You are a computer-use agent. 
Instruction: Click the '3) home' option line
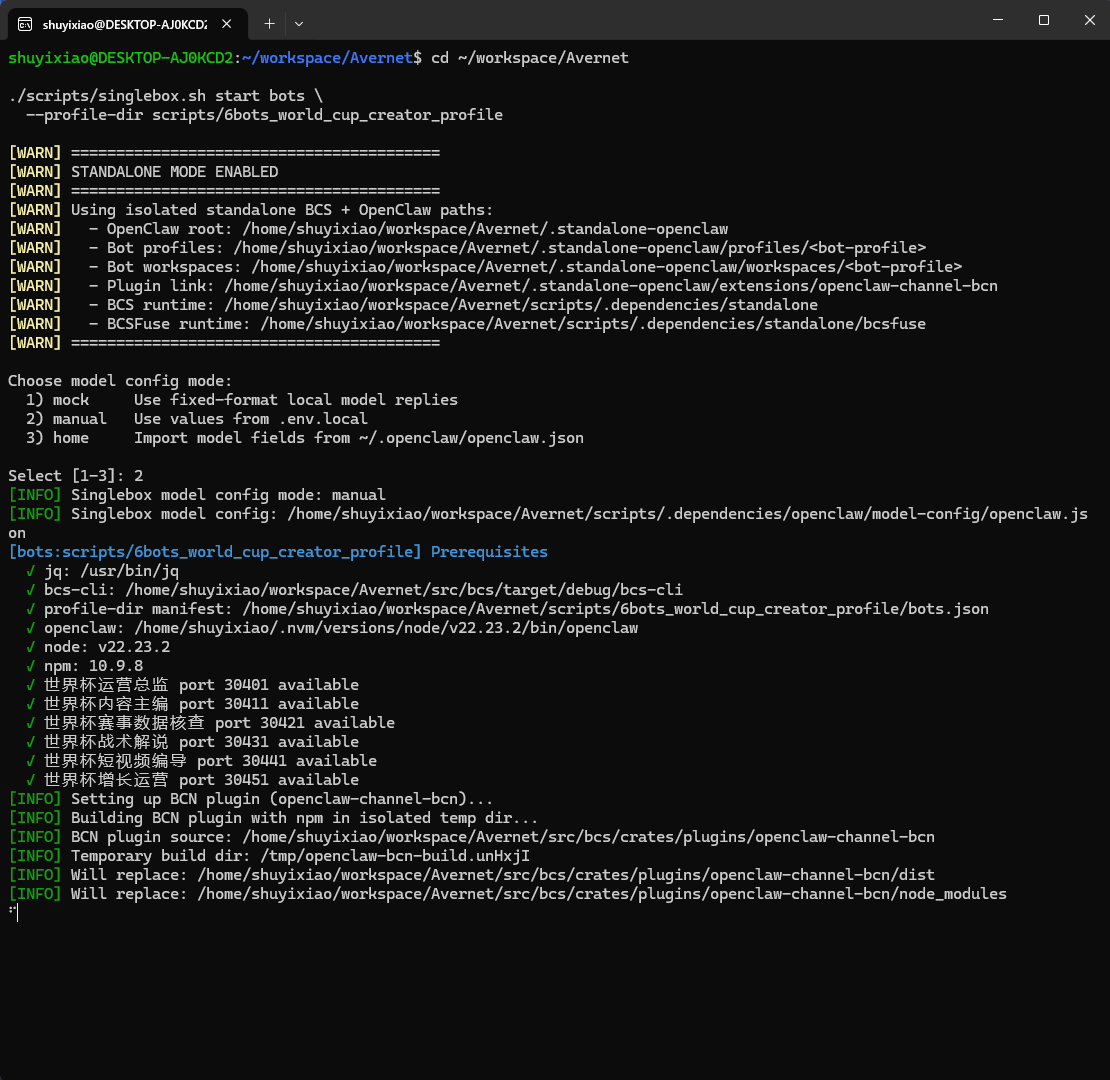304,438
